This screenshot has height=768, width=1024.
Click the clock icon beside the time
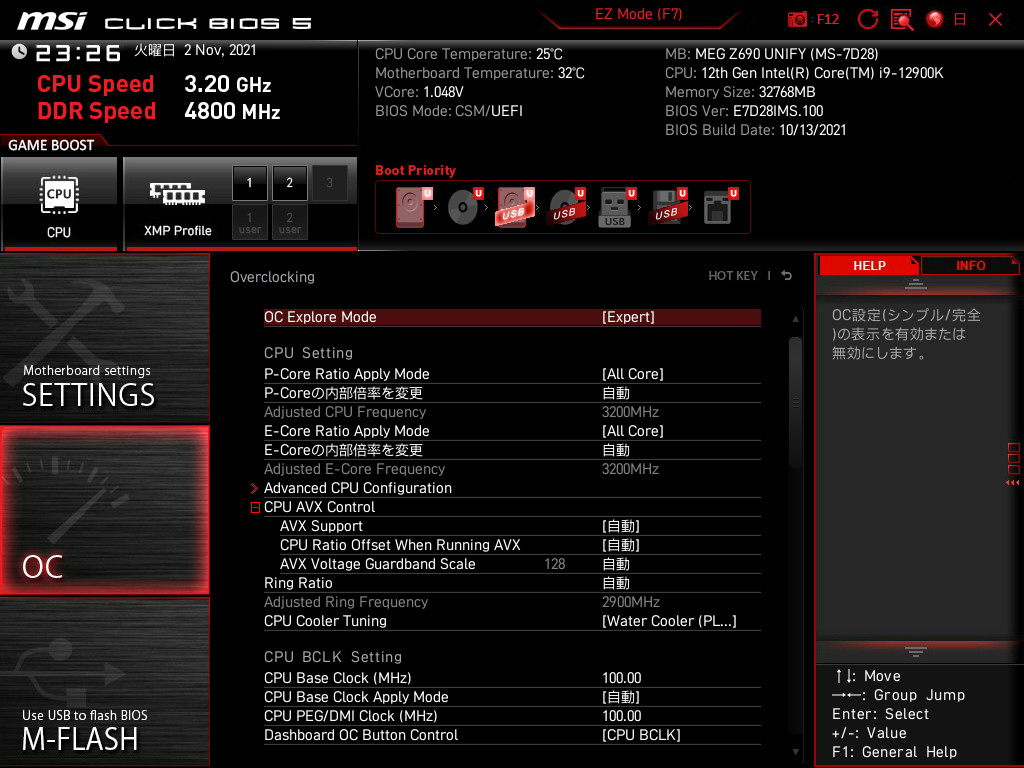pos(19,51)
